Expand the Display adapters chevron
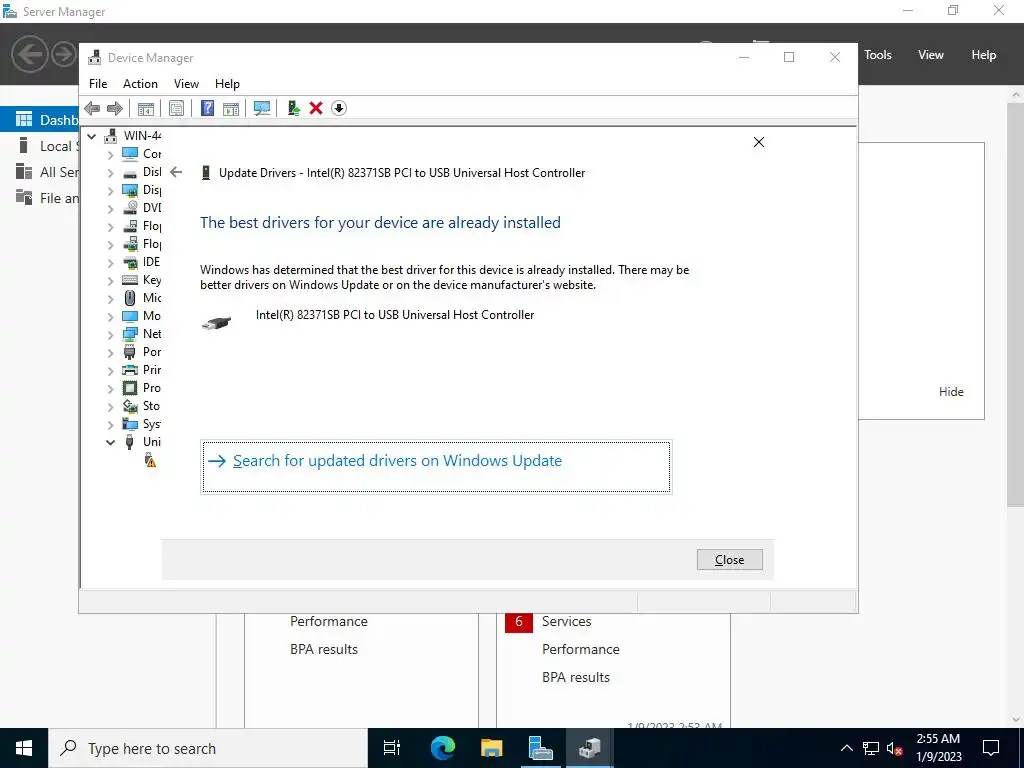The height and width of the screenshot is (768, 1024). [x=110, y=191]
